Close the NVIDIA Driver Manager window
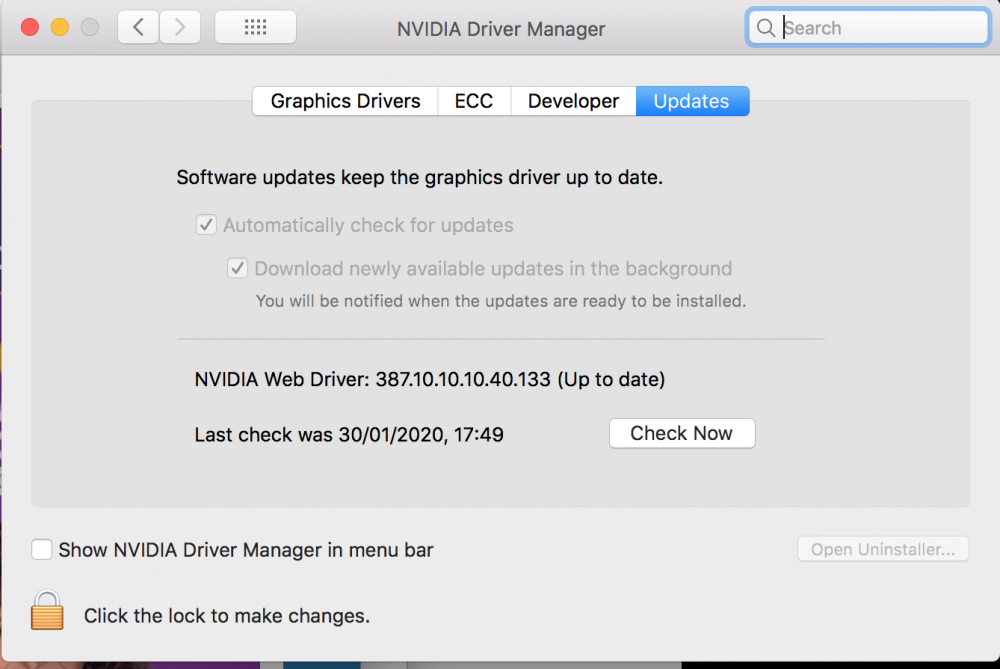 pyautogui.click(x=30, y=27)
